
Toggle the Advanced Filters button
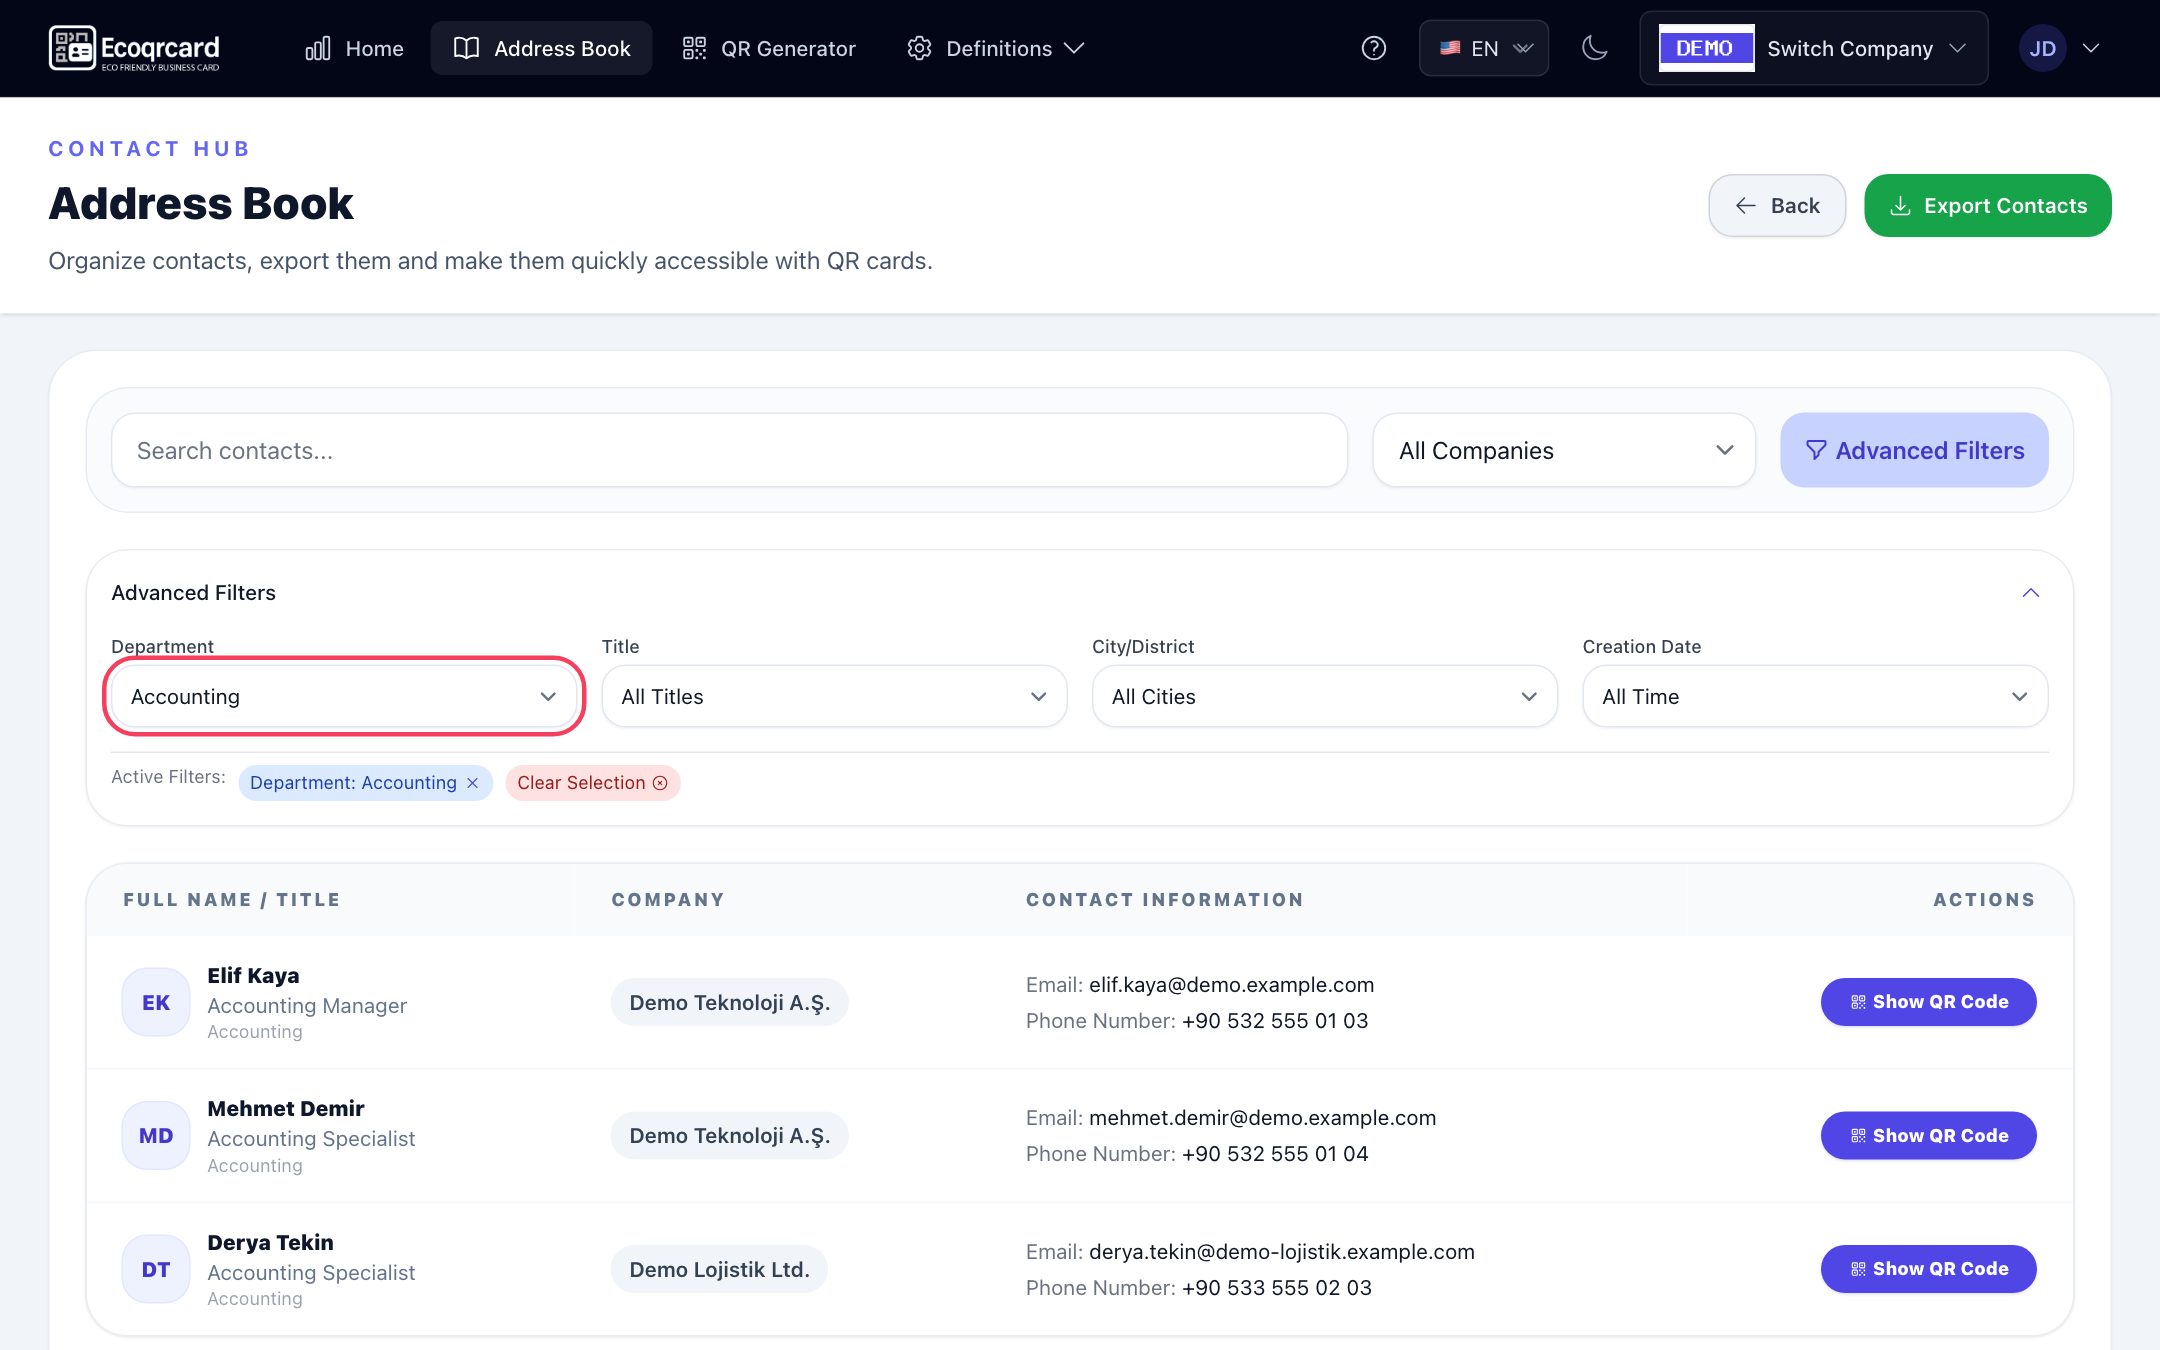pyautogui.click(x=1914, y=450)
